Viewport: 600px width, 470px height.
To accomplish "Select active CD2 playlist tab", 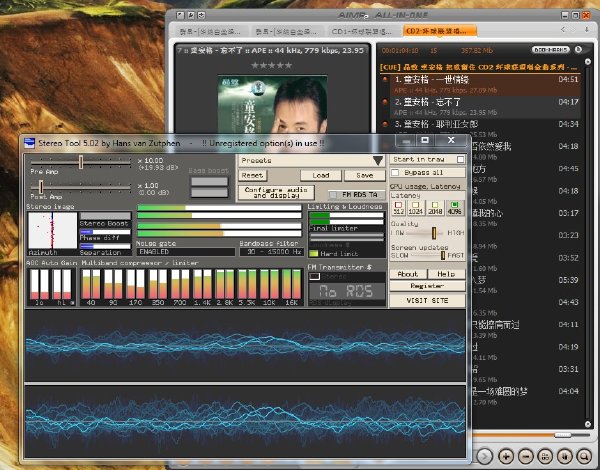I will click(x=439, y=31).
